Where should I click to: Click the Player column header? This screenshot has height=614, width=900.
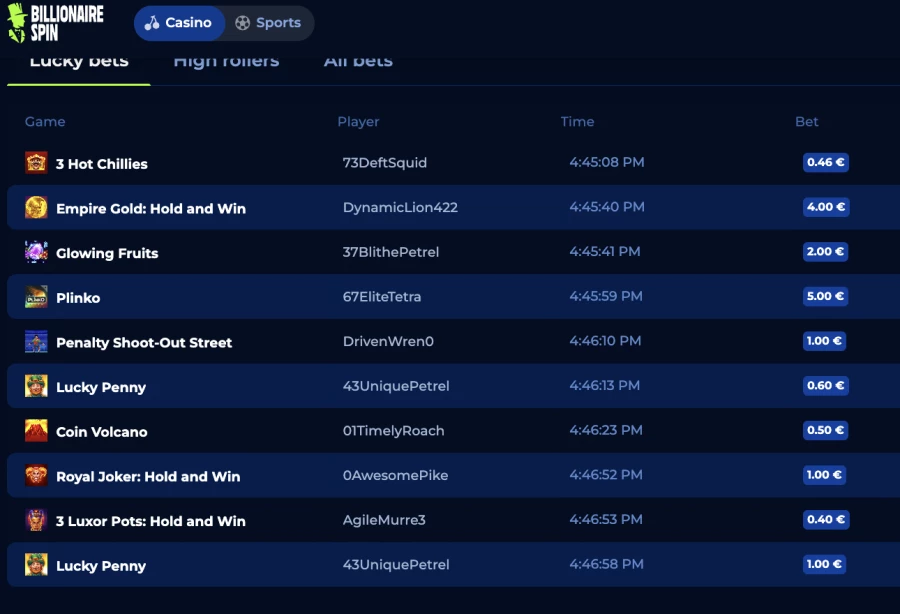358,122
